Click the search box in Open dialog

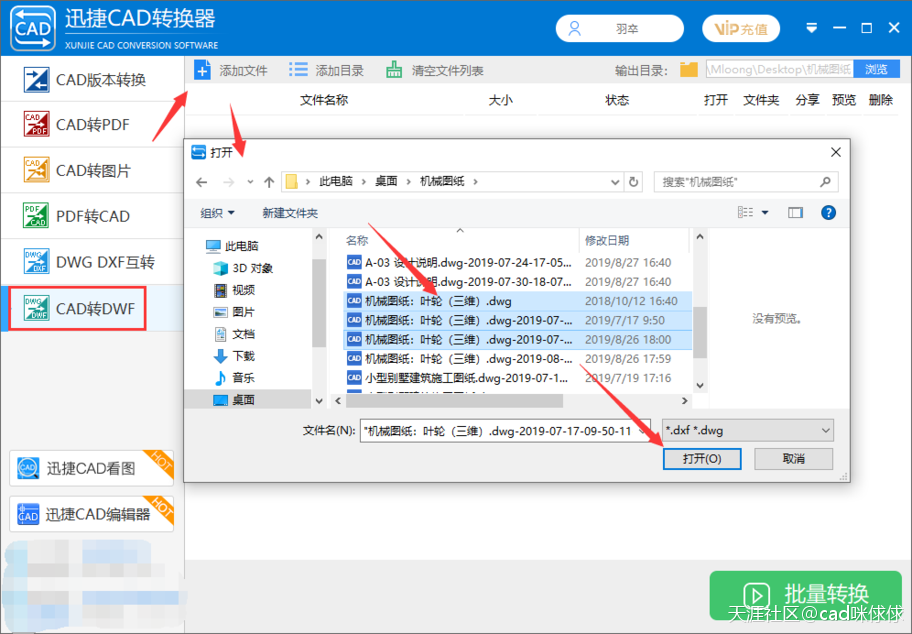coord(738,182)
